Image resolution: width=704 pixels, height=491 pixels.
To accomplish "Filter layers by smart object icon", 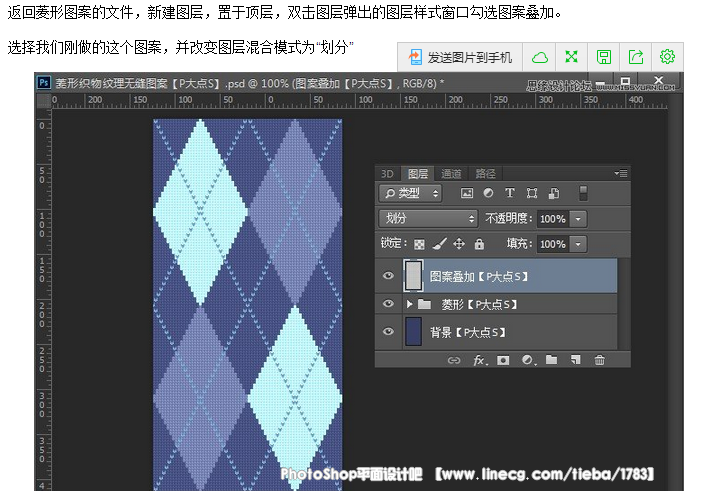I will (554, 193).
